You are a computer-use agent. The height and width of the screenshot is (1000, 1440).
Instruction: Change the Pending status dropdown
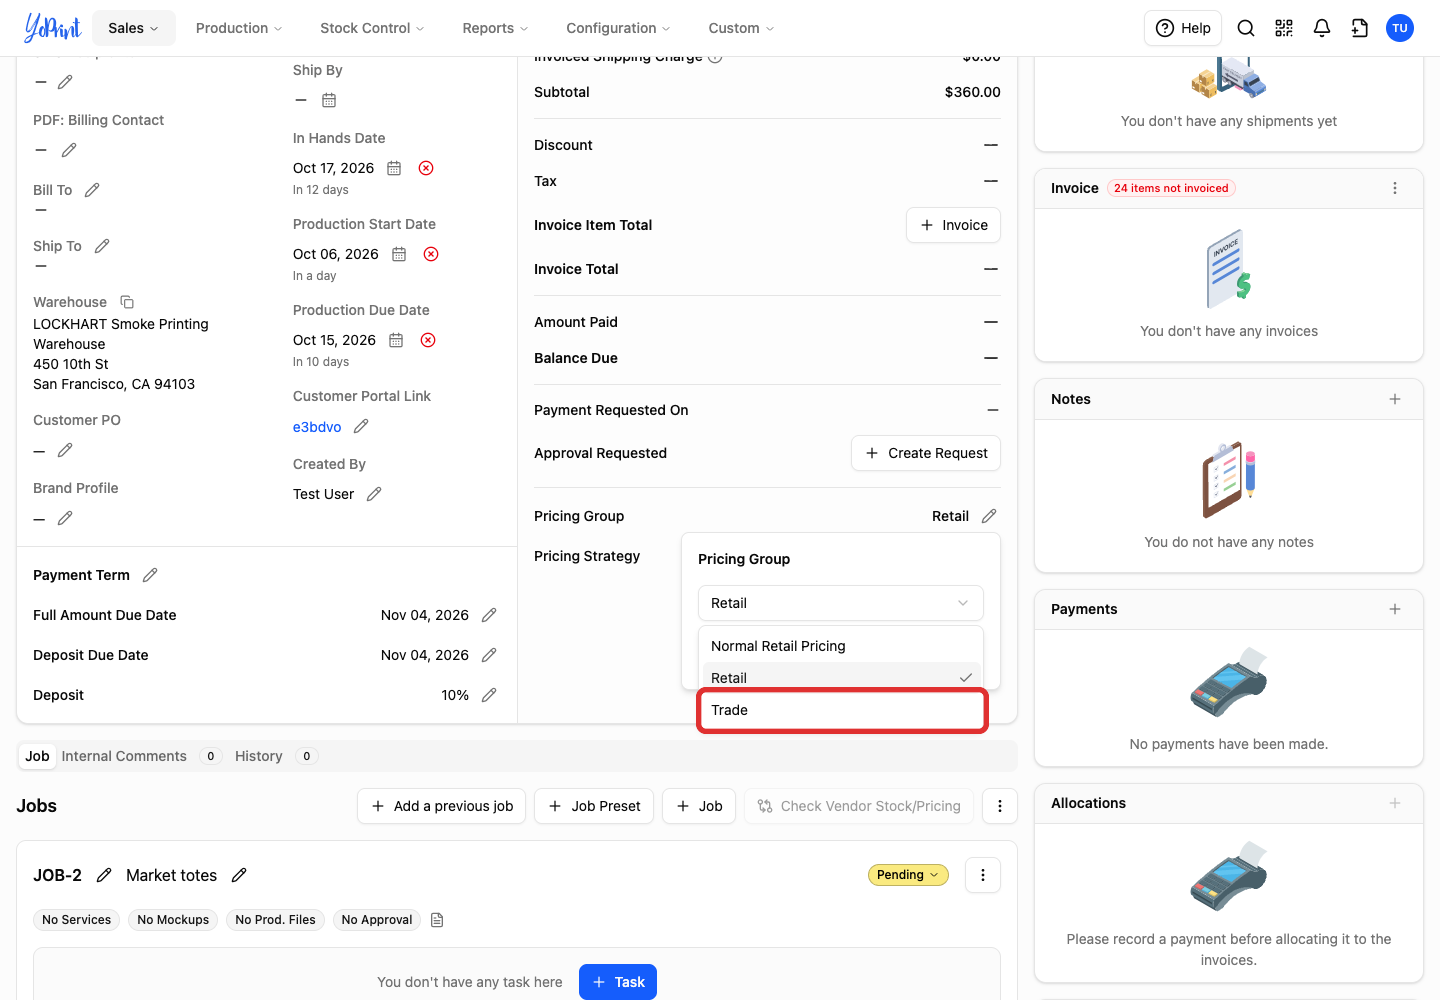[908, 875]
